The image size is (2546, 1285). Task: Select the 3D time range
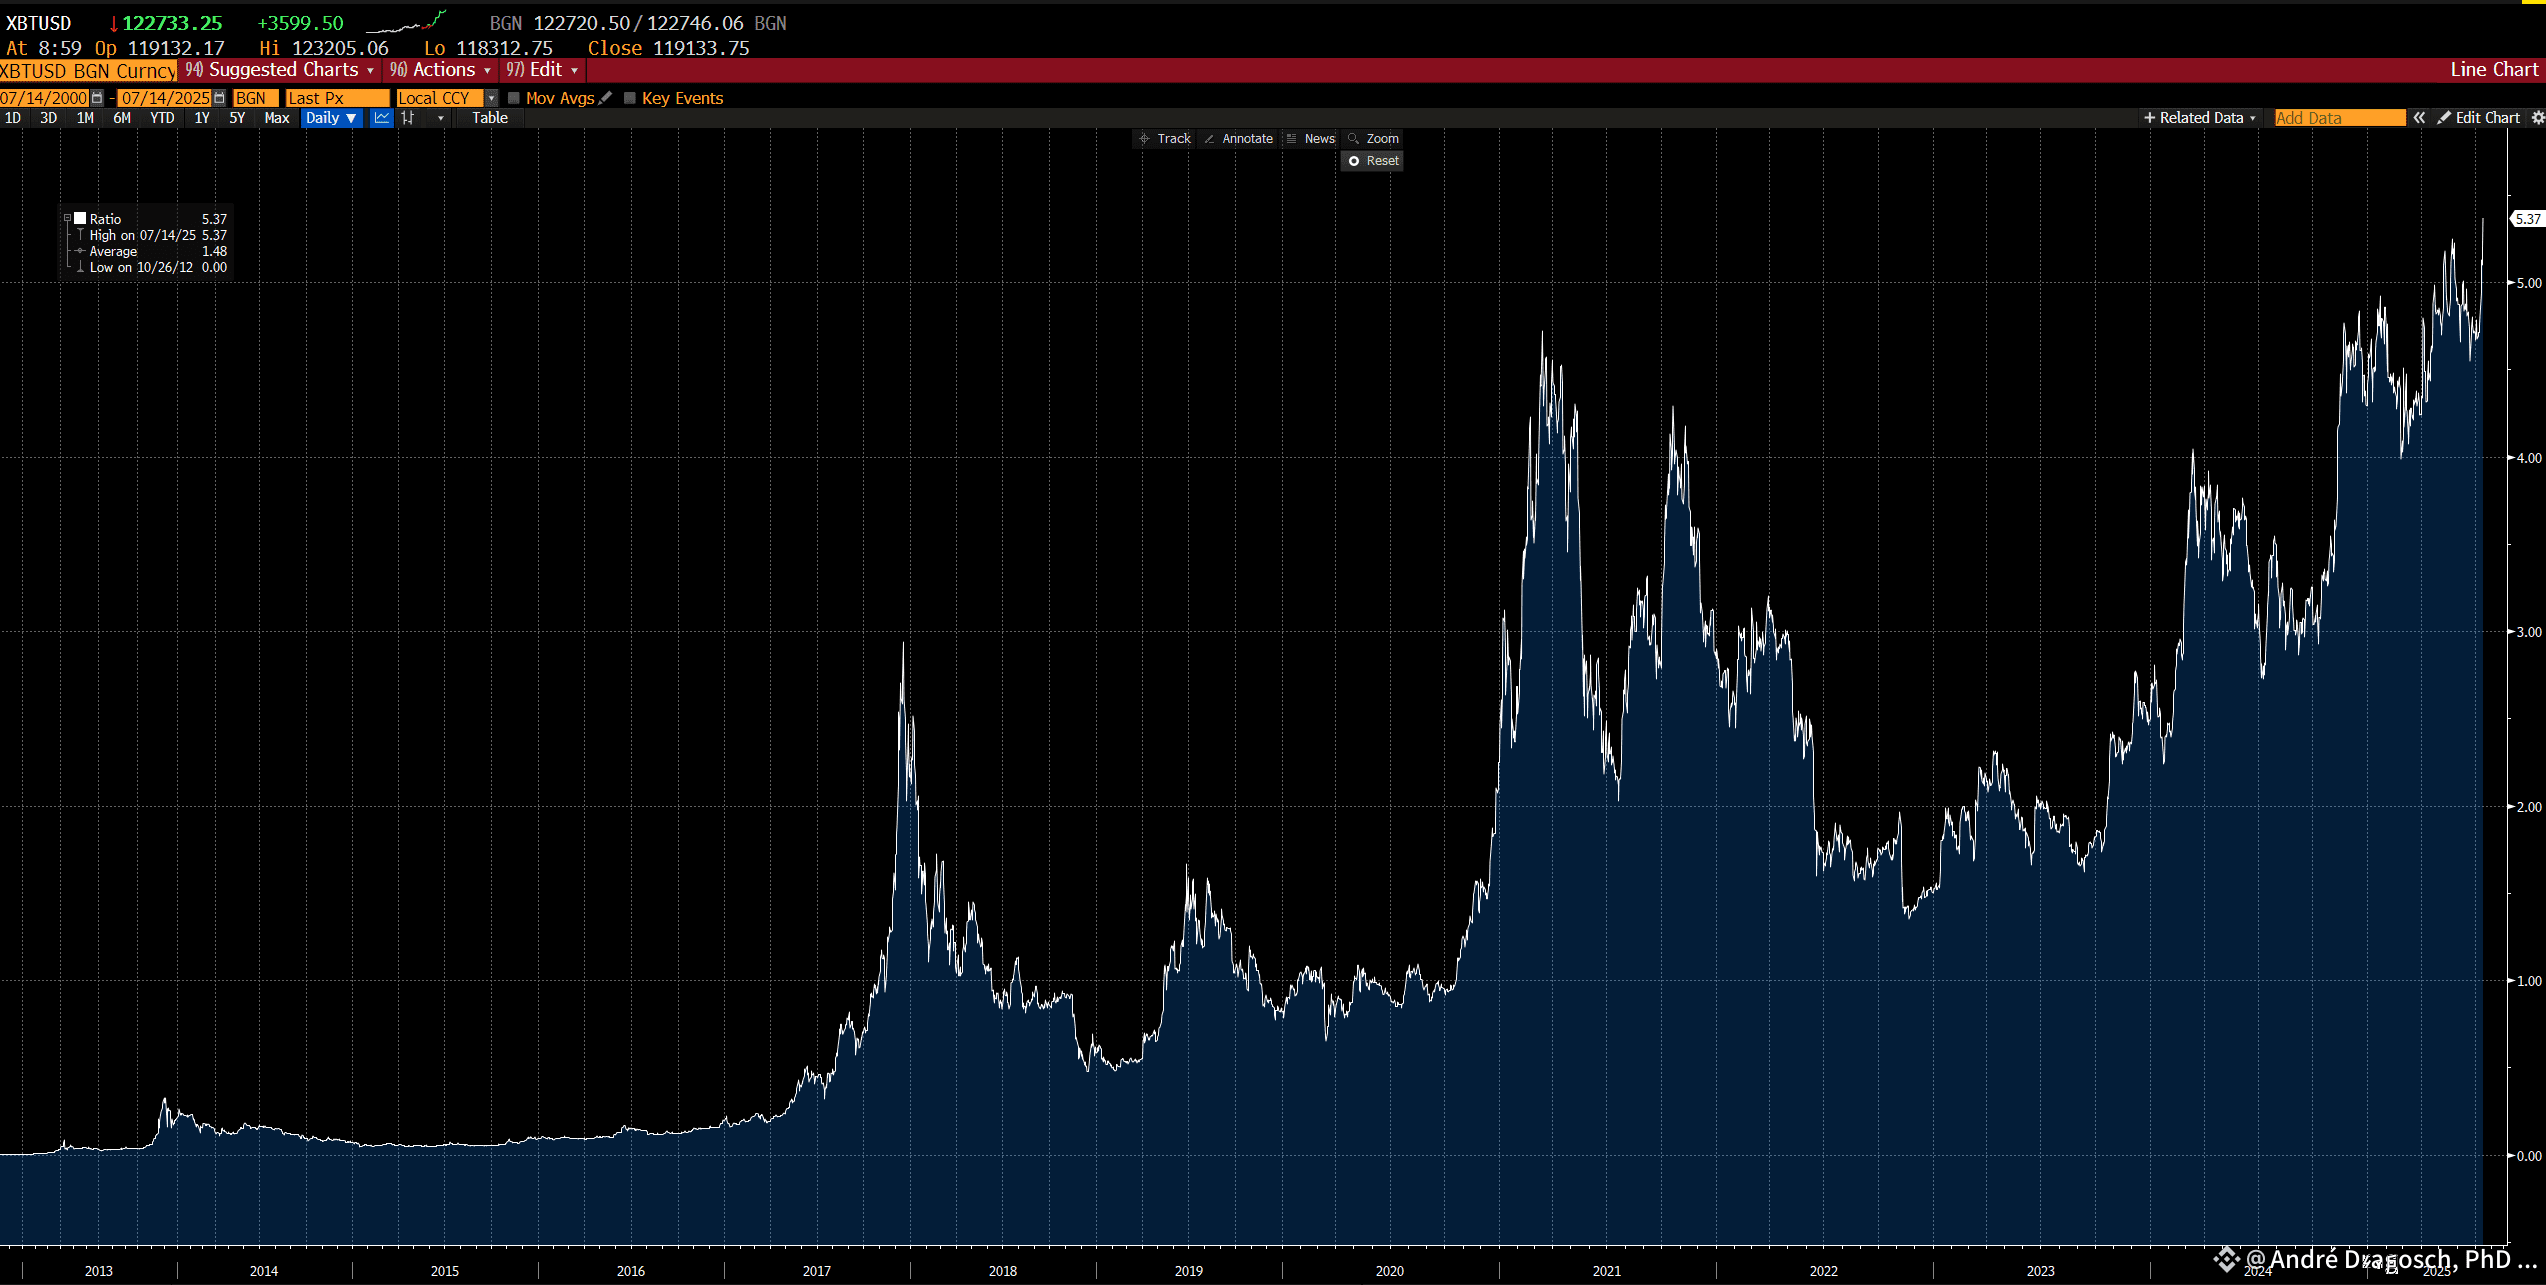pos(48,118)
